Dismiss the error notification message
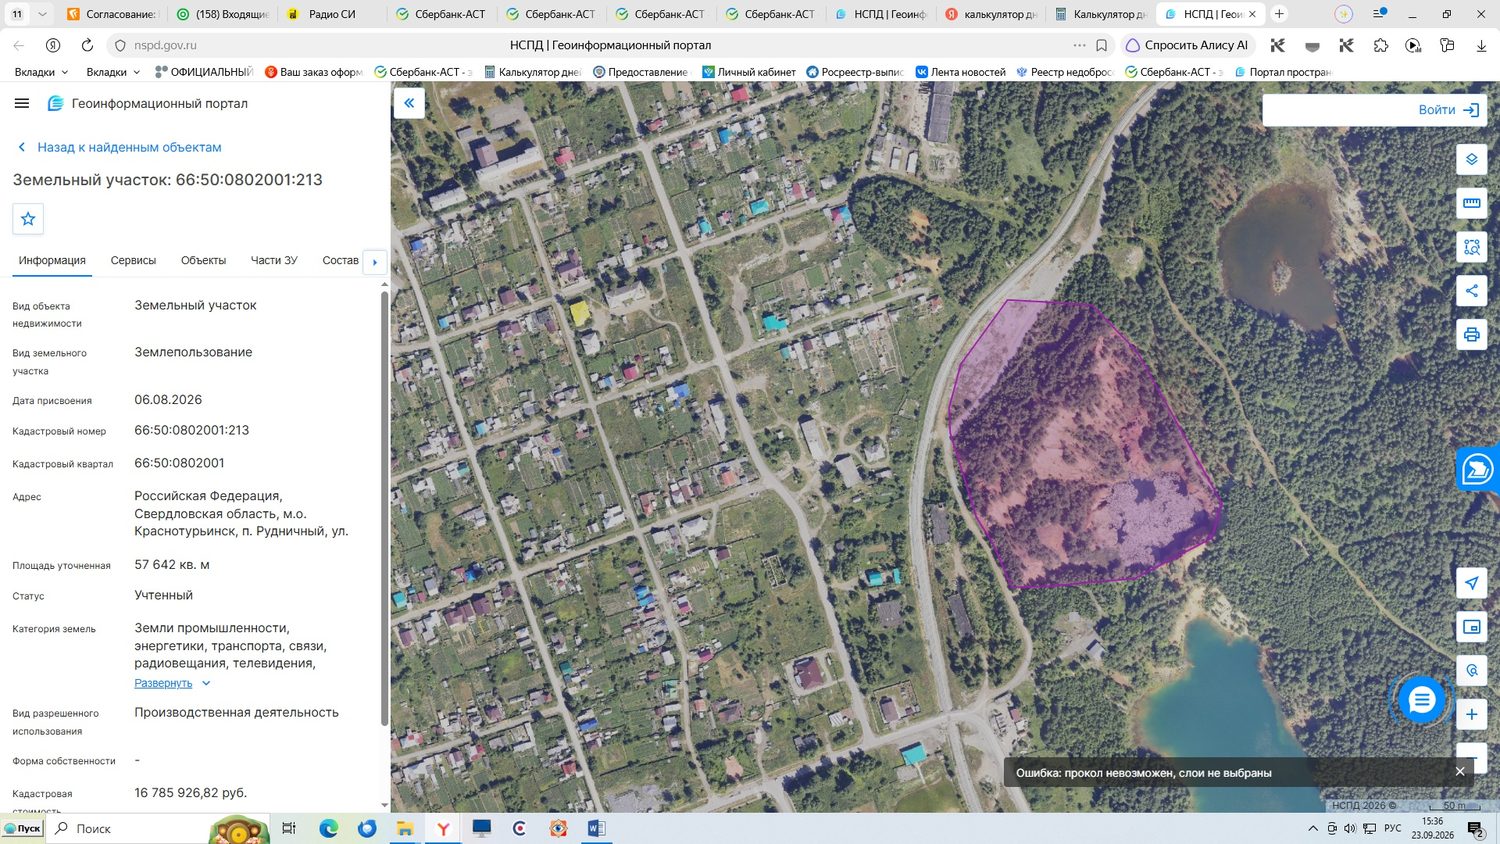This screenshot has height=844, width=1500. pyautogui.click(x=1459, y=772)
